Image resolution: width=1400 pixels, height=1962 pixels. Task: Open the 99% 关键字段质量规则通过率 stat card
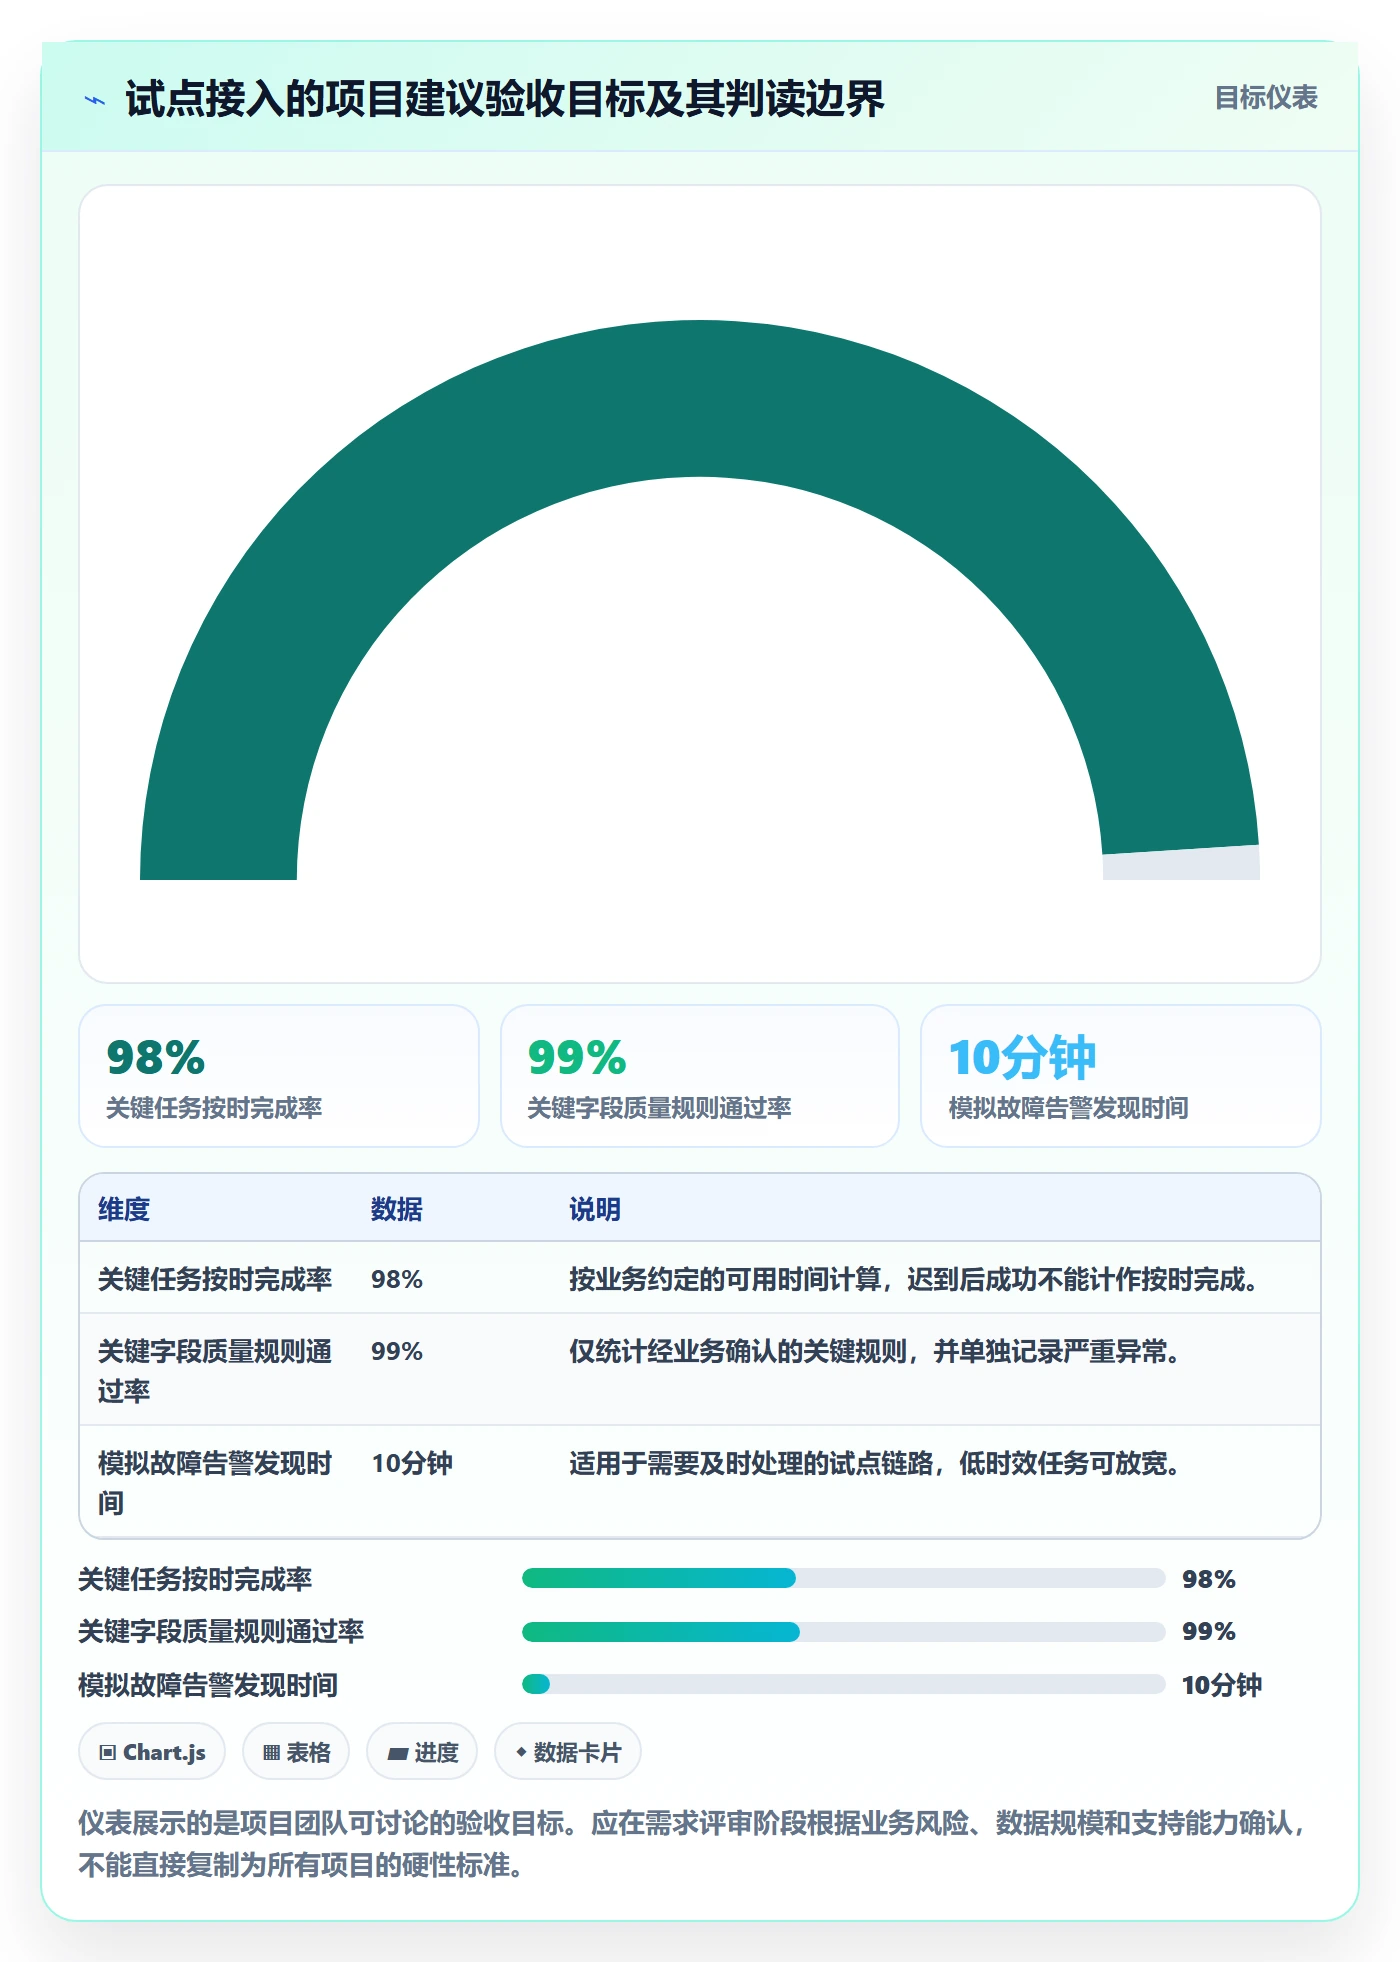click(x=700, y=1076)
